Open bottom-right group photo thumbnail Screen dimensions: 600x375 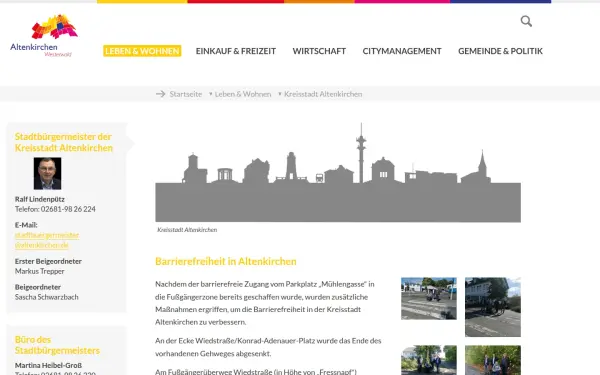click(493, 360)
